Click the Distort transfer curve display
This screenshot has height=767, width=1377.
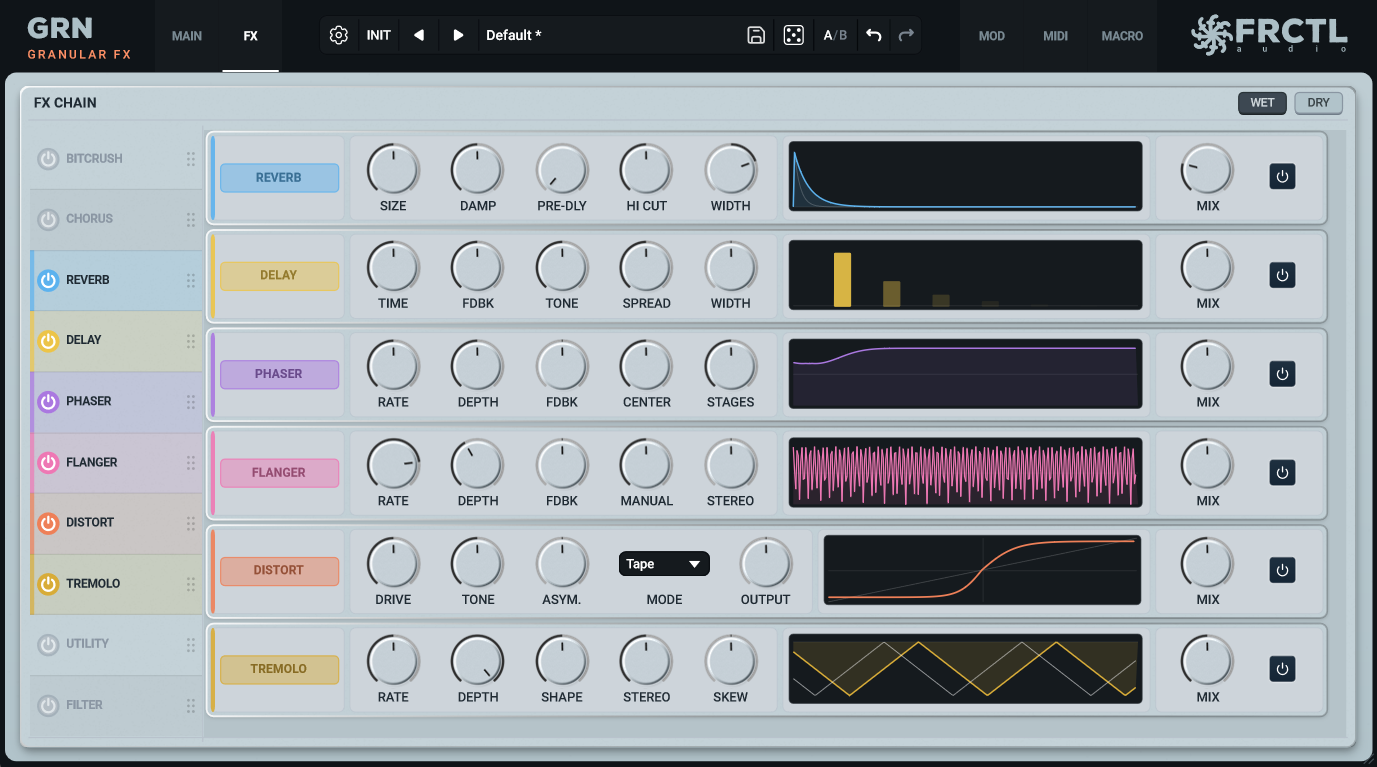(x=982, y=570)
